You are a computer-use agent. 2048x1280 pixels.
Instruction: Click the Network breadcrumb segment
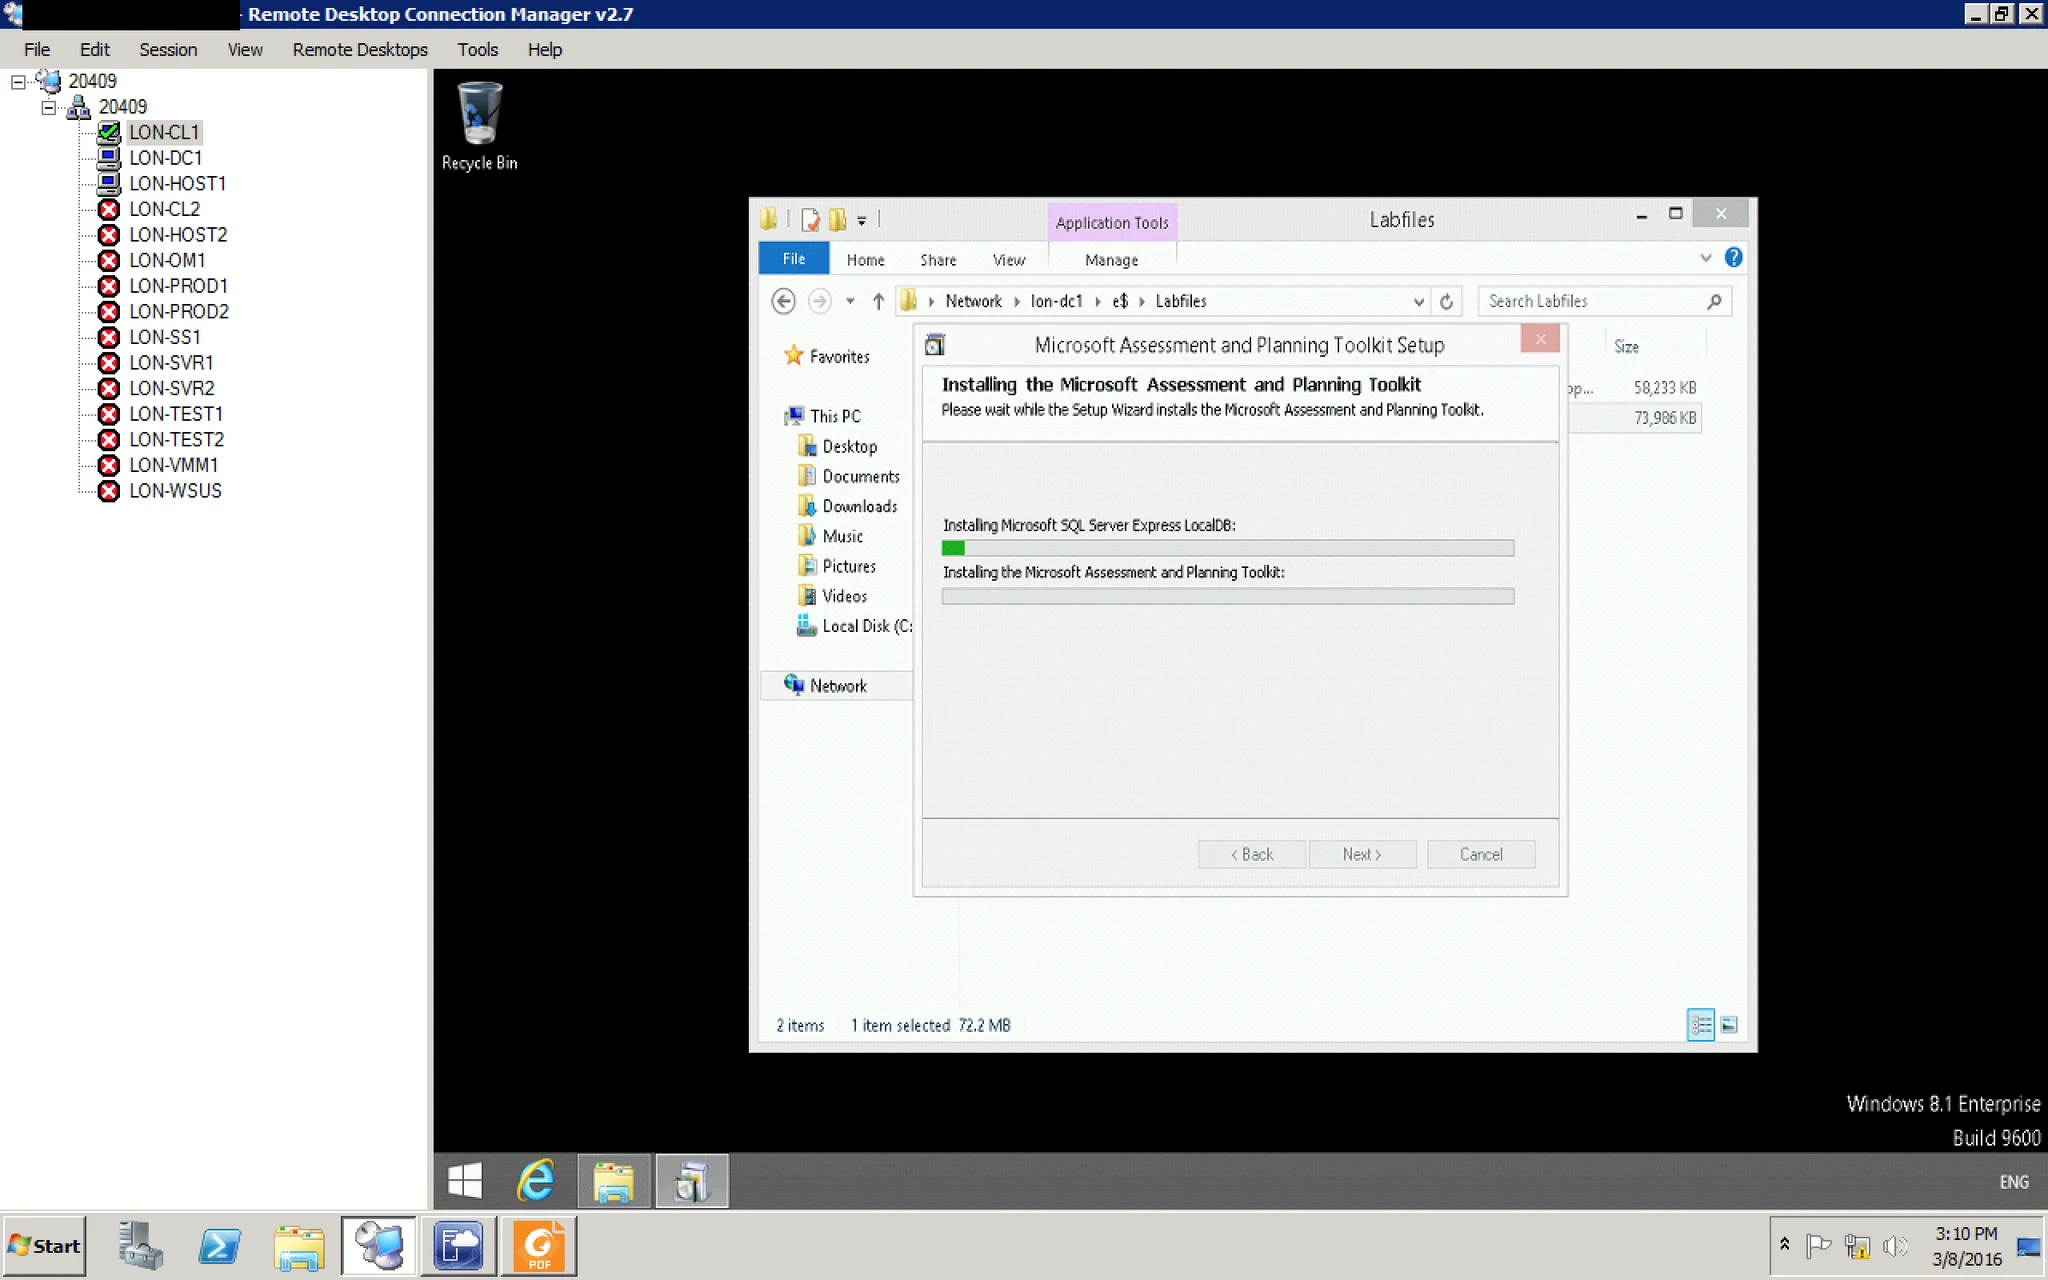coord(973,301)
